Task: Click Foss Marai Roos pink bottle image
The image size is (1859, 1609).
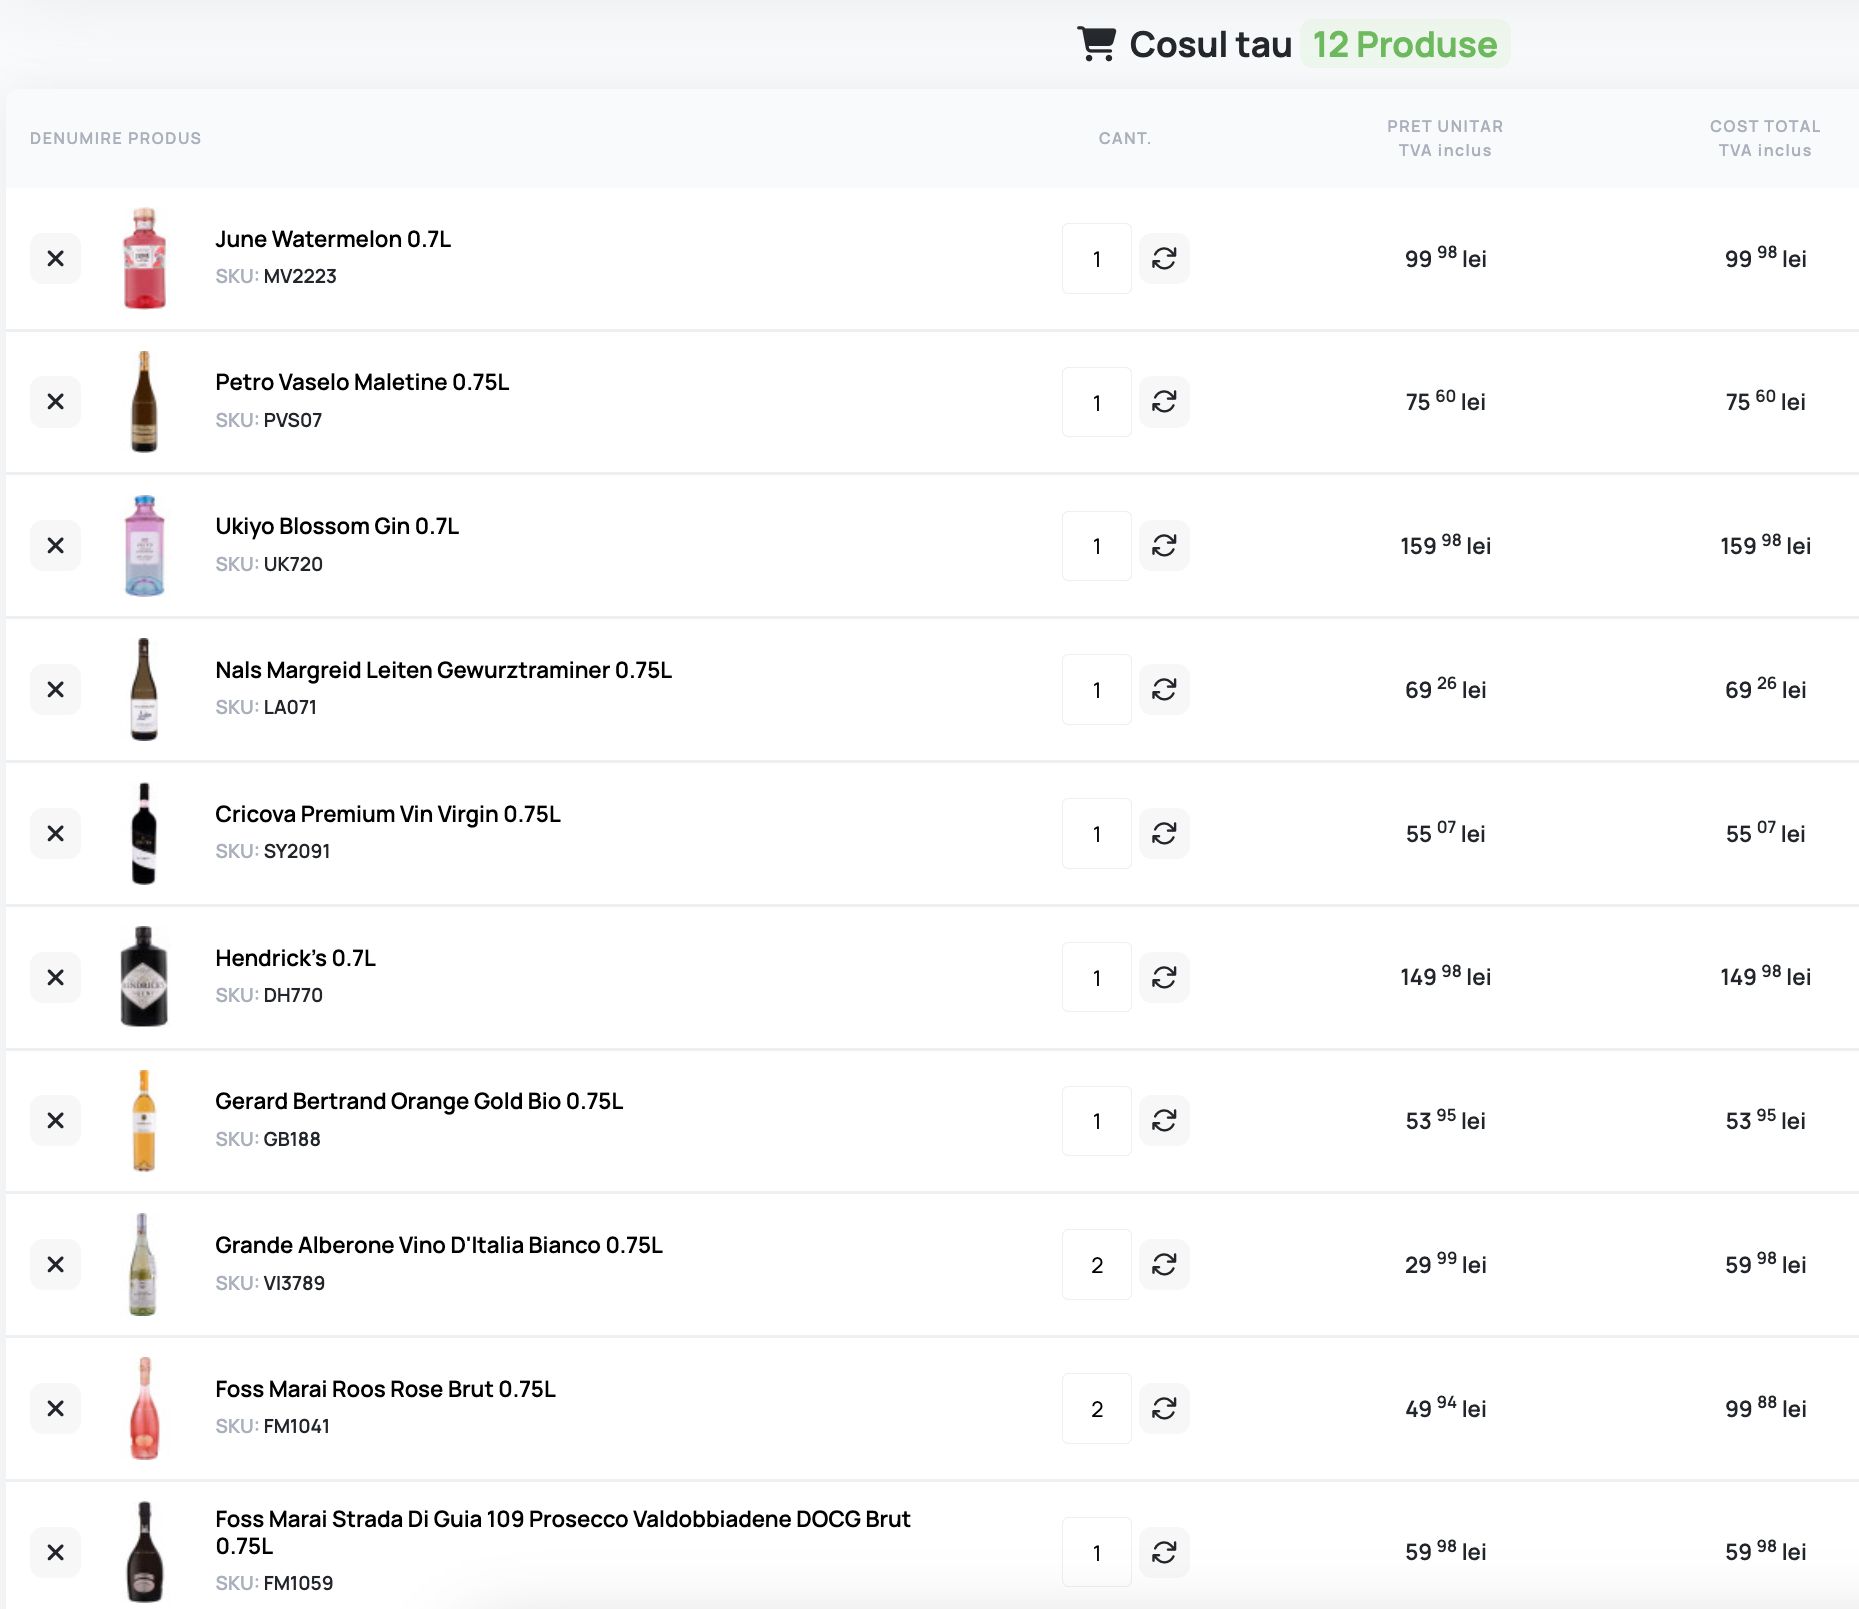Action: click(144, 1409)
